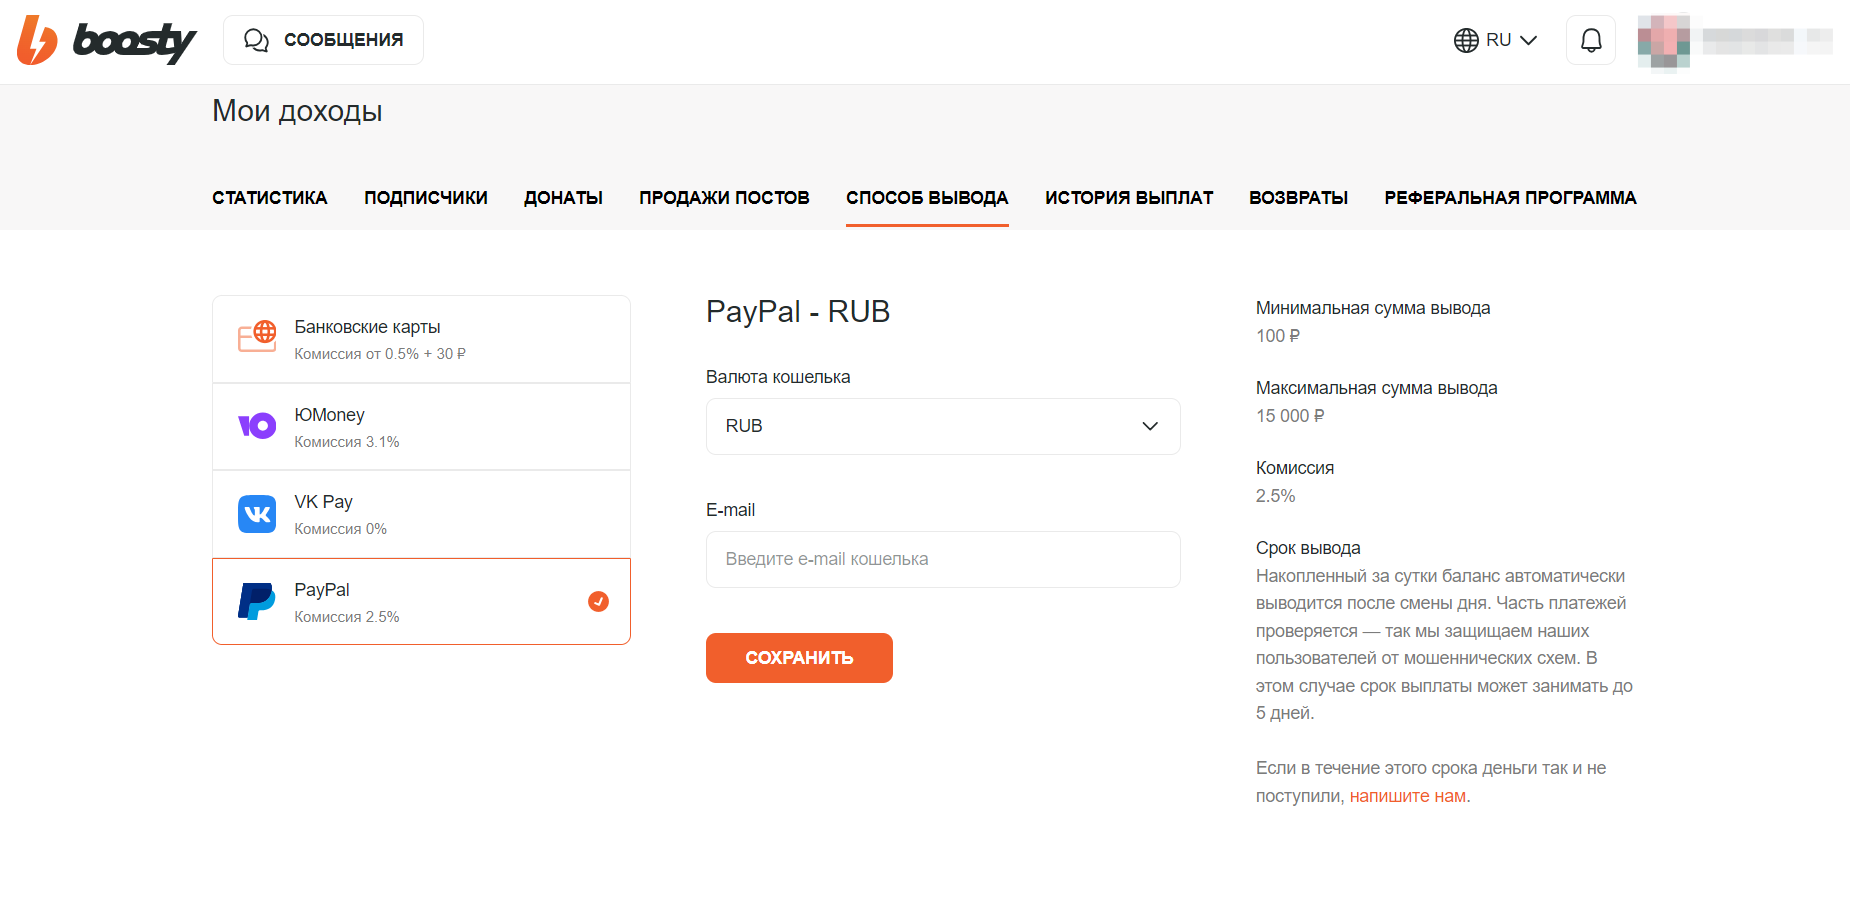Screen dimensions: 1850x910
Task: Select Банковские карты payout method
Action: [x=421, y=339]
